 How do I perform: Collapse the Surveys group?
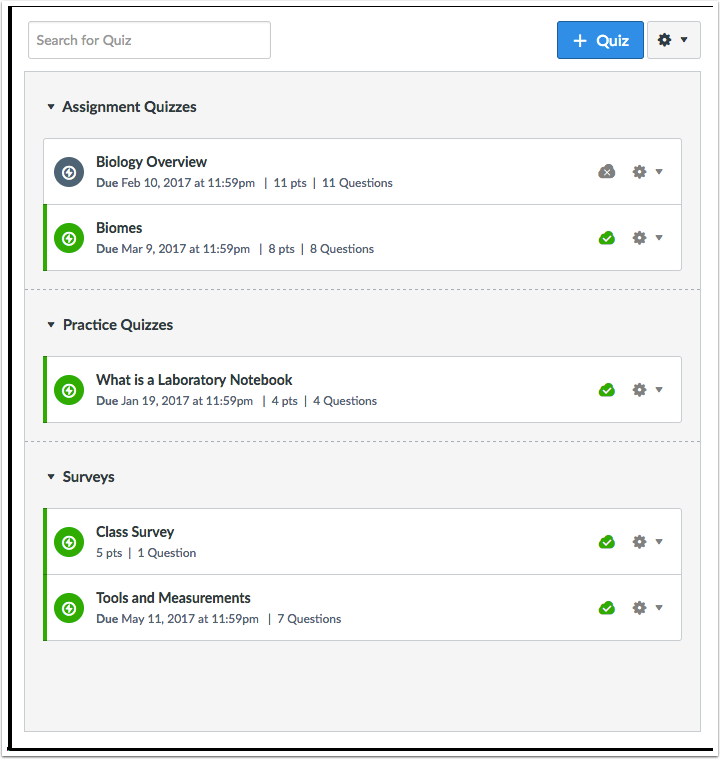pyautogui.click(x=51, y=477)
